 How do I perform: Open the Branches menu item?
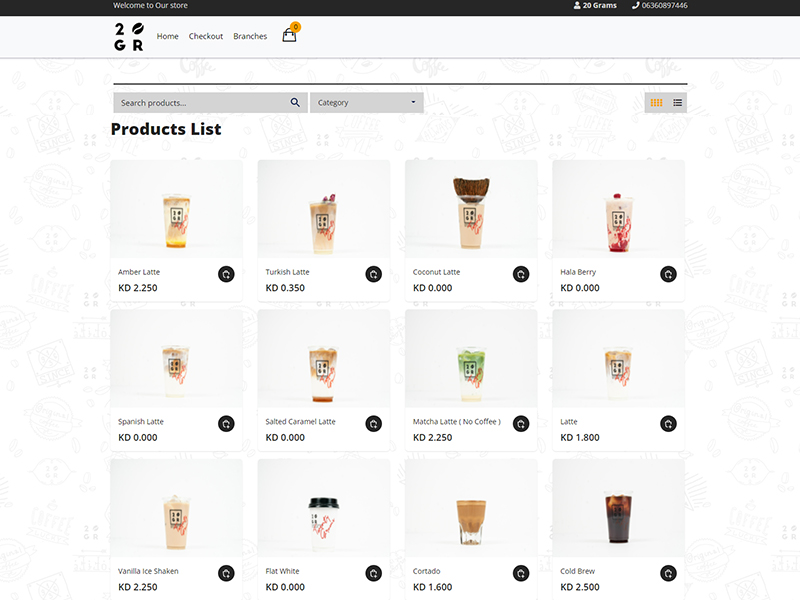tap(250, 36)
